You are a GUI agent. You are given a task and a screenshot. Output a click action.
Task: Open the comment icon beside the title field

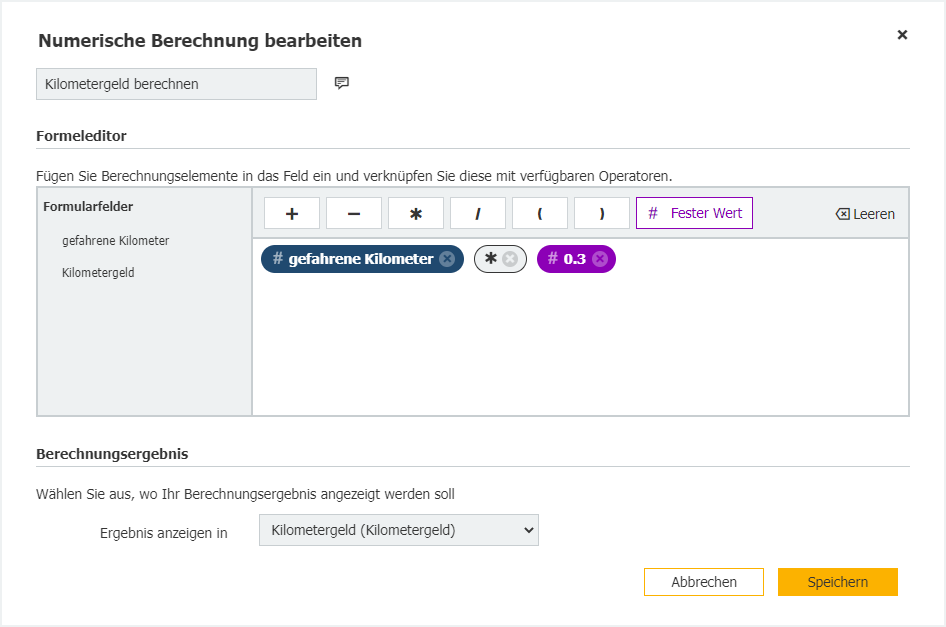[x=341, y=83]
